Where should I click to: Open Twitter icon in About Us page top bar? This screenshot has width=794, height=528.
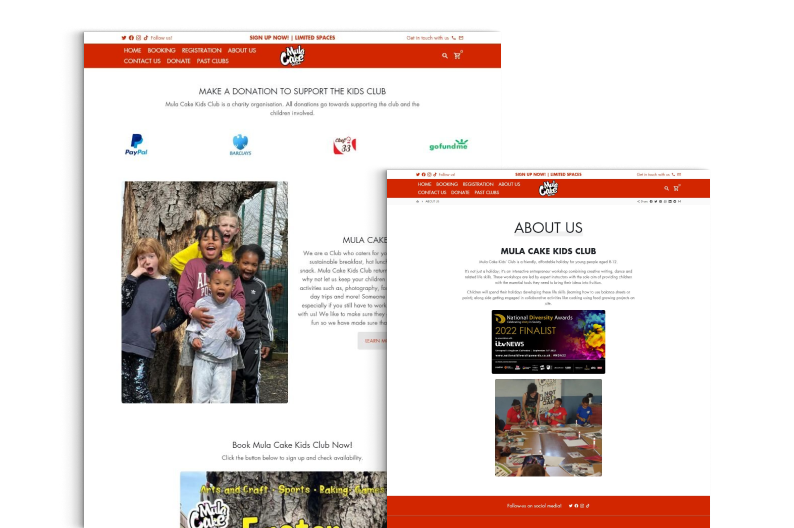pos(418,175)
